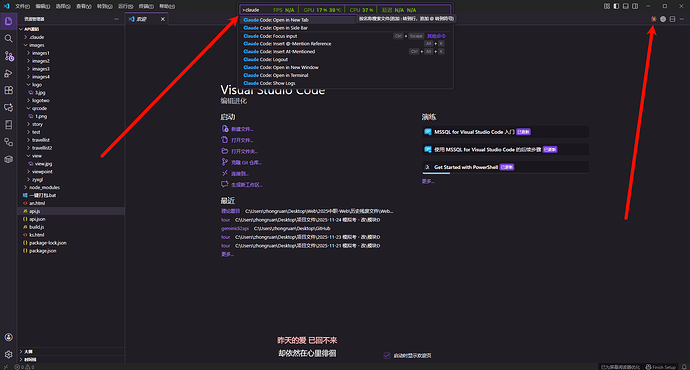Viewport: 690px width, 370px height.
Task: Click the command palette input field
Action: [345, 10]
